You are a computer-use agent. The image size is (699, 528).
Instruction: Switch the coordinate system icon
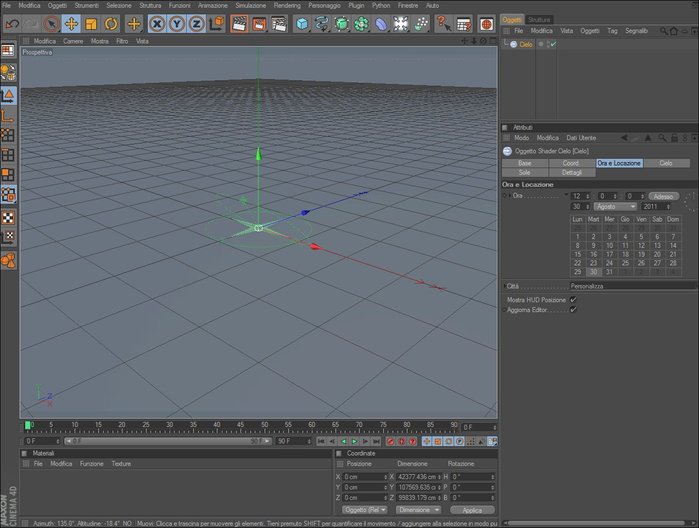(217, 24)
